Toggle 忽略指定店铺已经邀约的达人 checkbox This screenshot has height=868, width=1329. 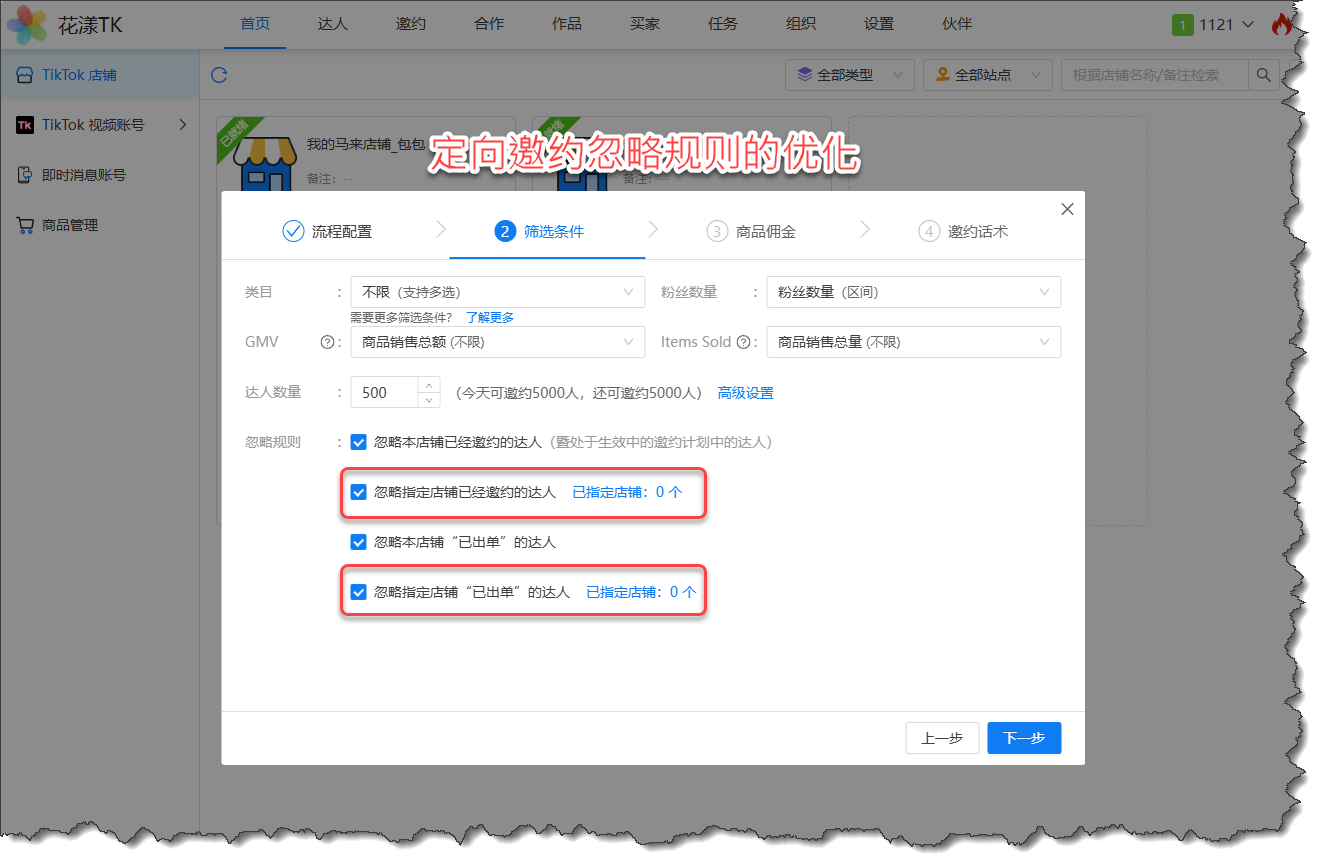(359, 492)
